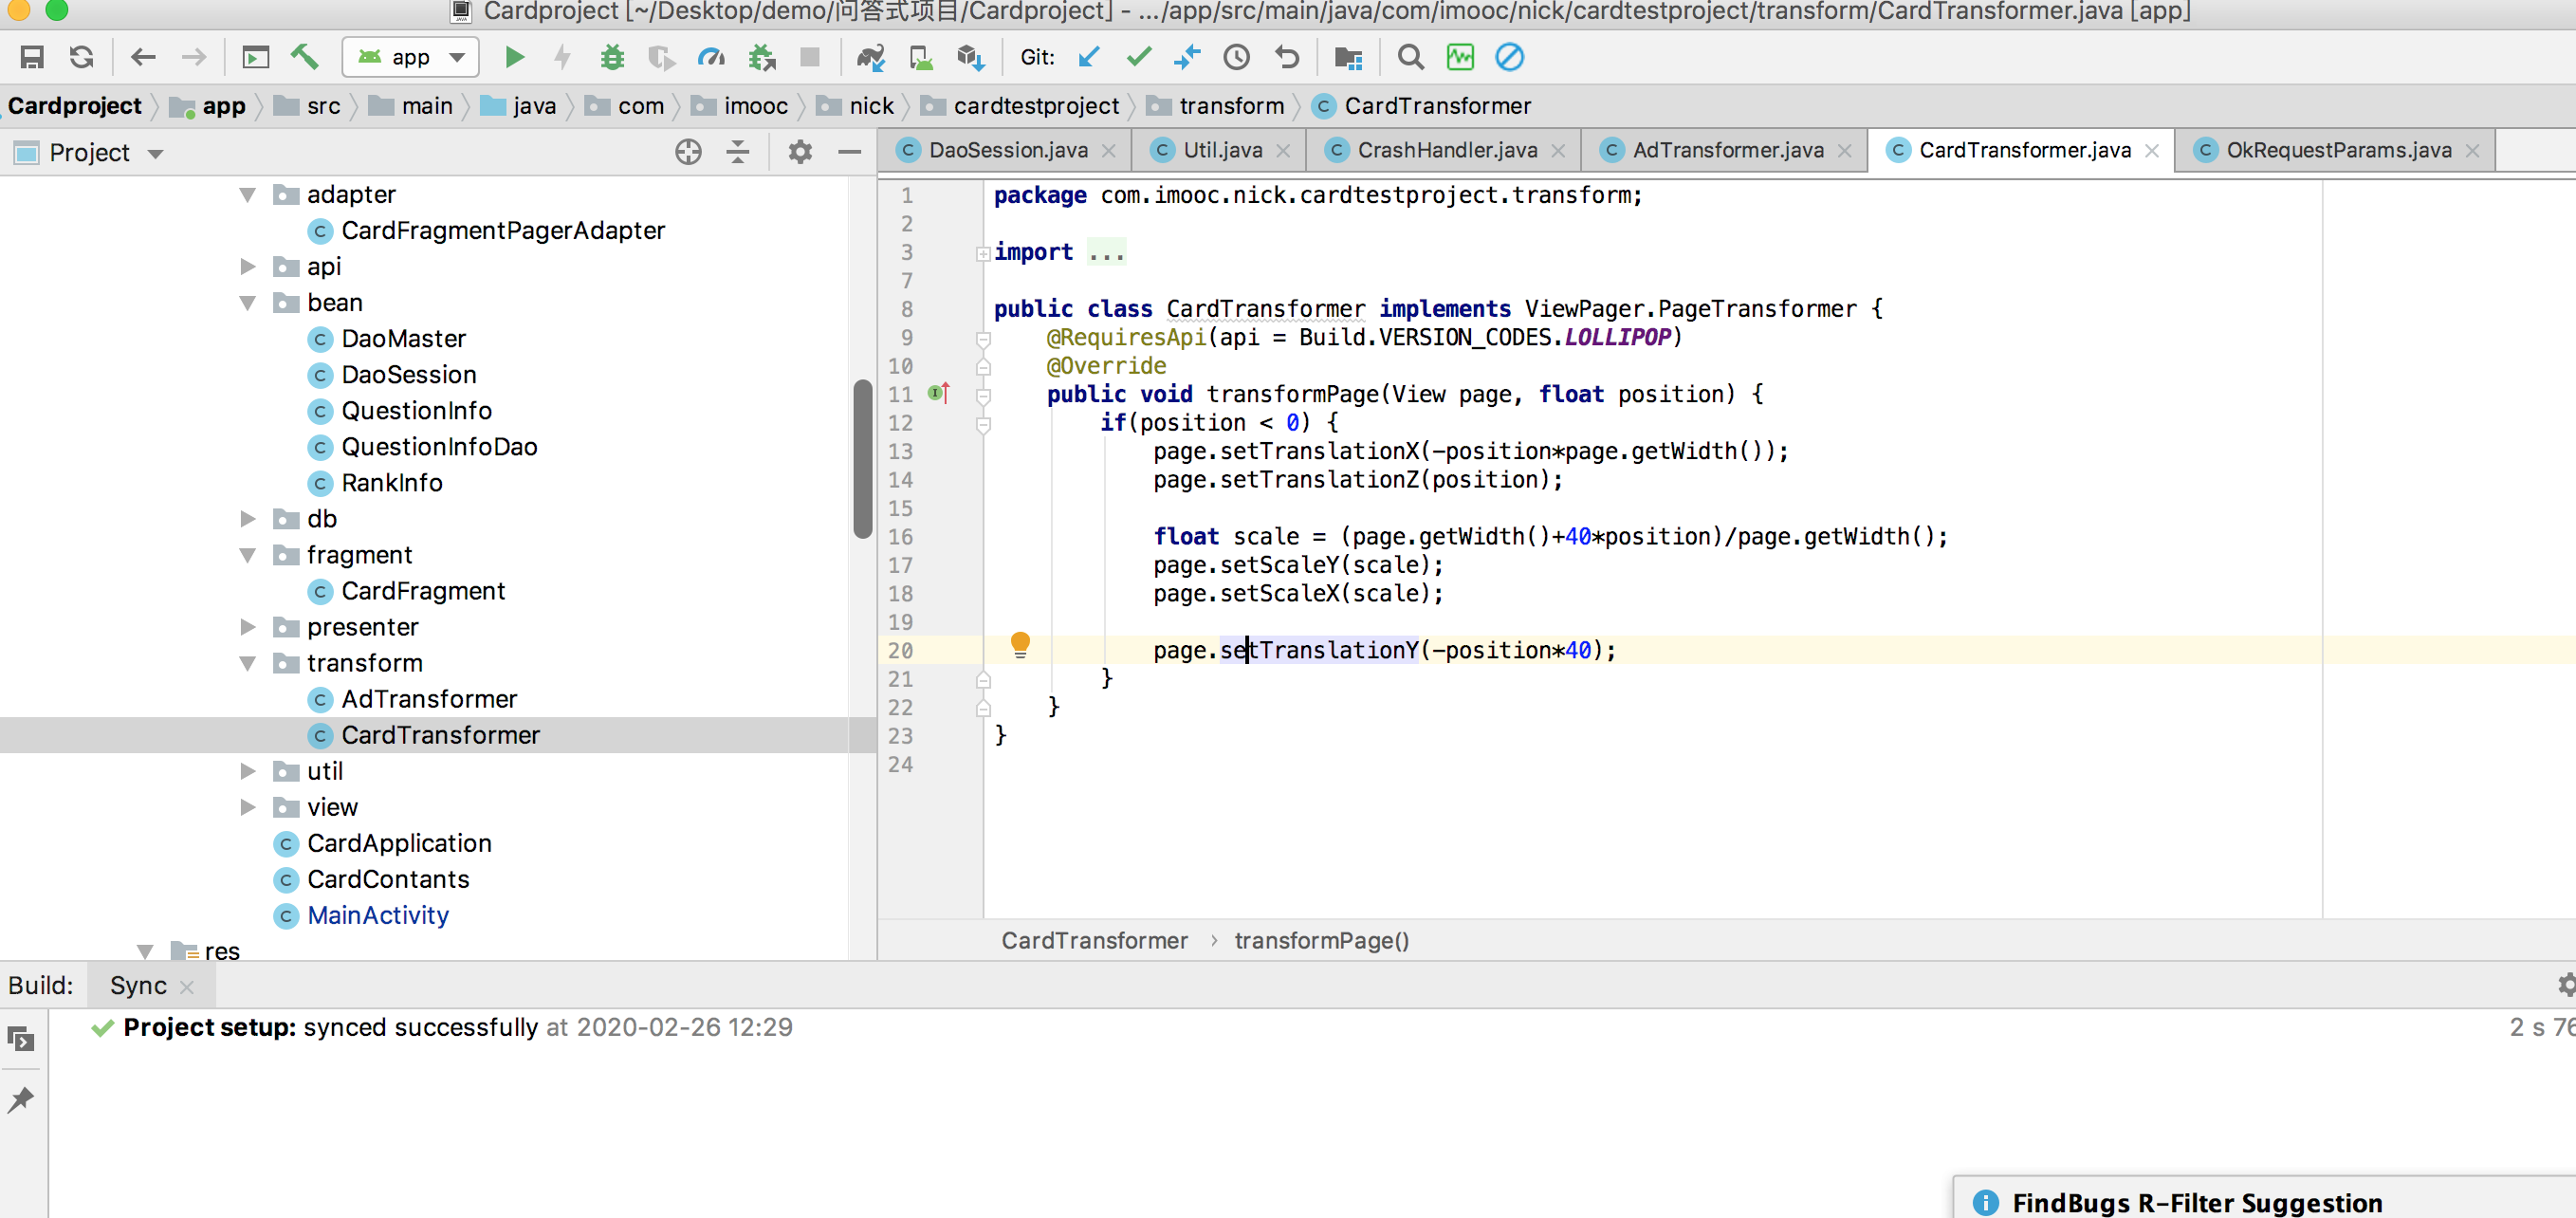Click the yellow lightbulb intention icon

coord(1020,644)
